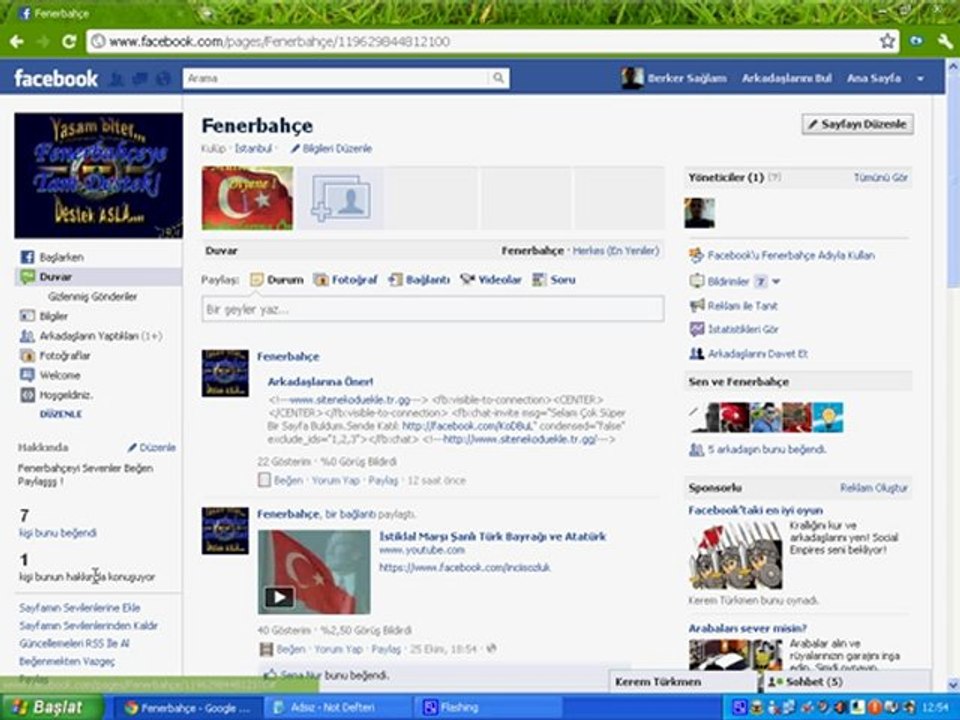Choose Soru share option
The width and height of the screenshot is (960, 720).
click(554, 280)
